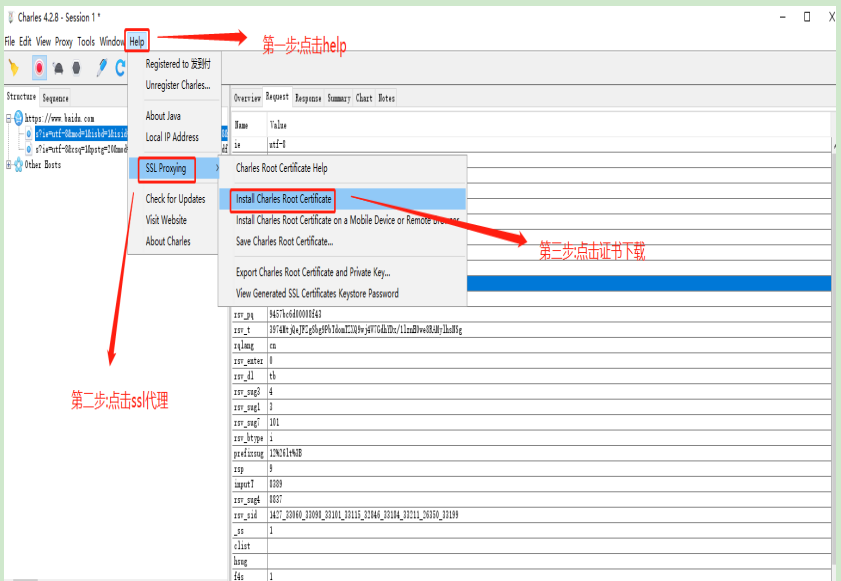Click the rsv_sid parameter row

[532, 515]
